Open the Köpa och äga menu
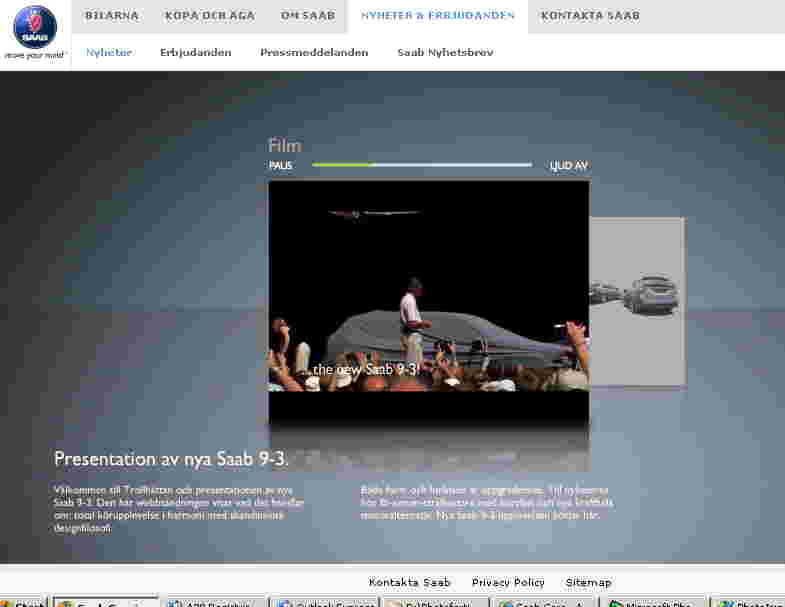This screenshot has width=785, height=607. coord(210,16)
